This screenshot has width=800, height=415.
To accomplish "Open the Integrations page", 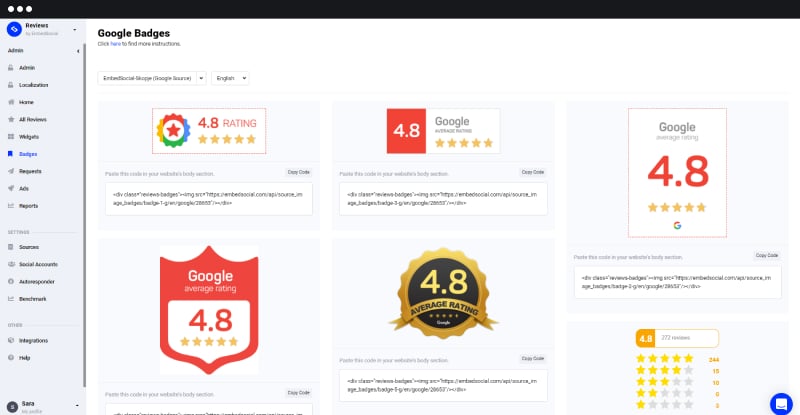I will [x=33, y=340].
